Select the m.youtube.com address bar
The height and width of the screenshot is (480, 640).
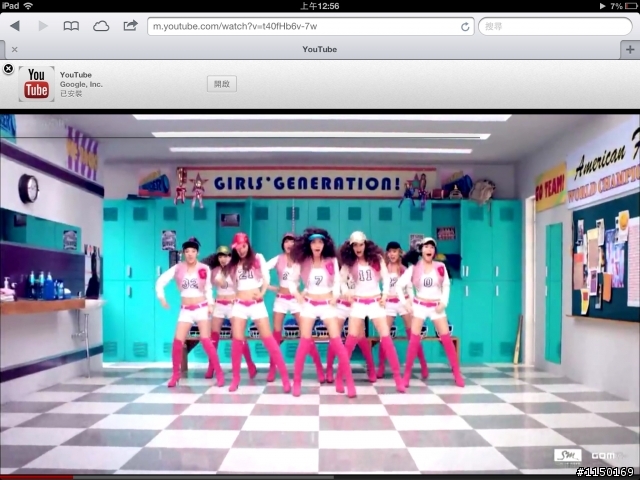coord(311,27)
